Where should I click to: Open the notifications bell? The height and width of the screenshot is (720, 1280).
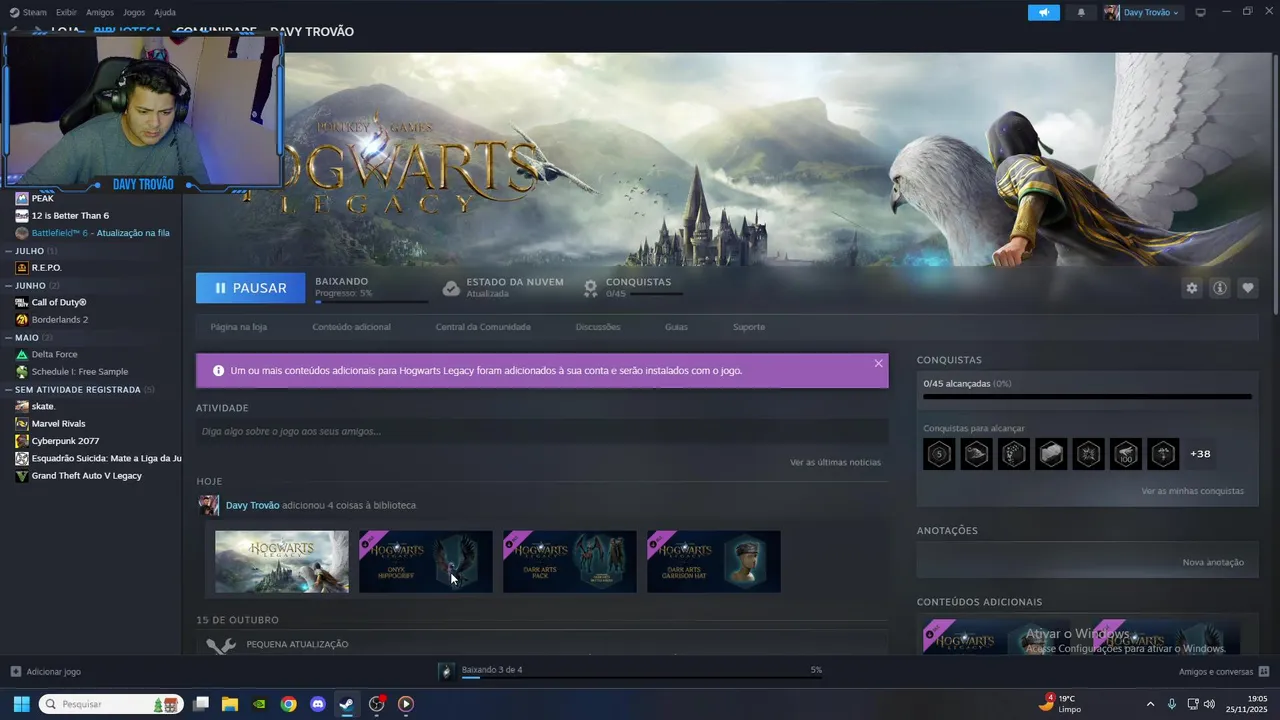tap(1081, 12)
